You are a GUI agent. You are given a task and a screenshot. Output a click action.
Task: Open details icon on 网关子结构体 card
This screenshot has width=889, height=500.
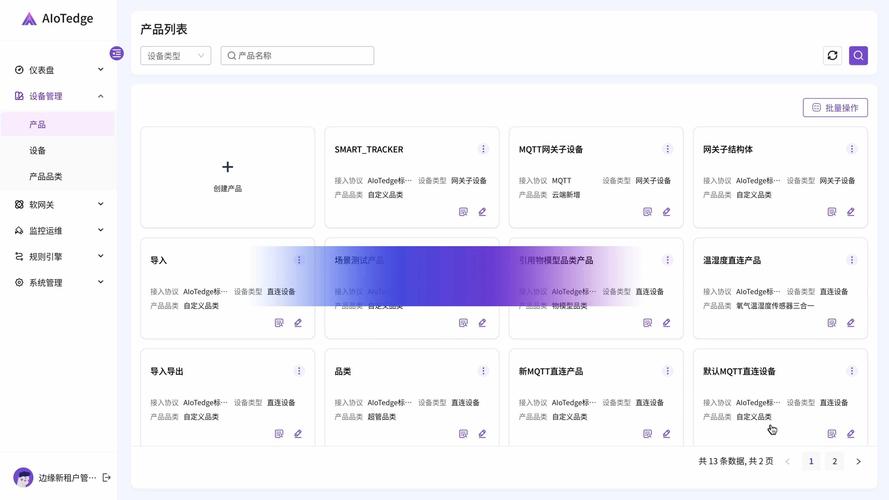pos(831,212)
